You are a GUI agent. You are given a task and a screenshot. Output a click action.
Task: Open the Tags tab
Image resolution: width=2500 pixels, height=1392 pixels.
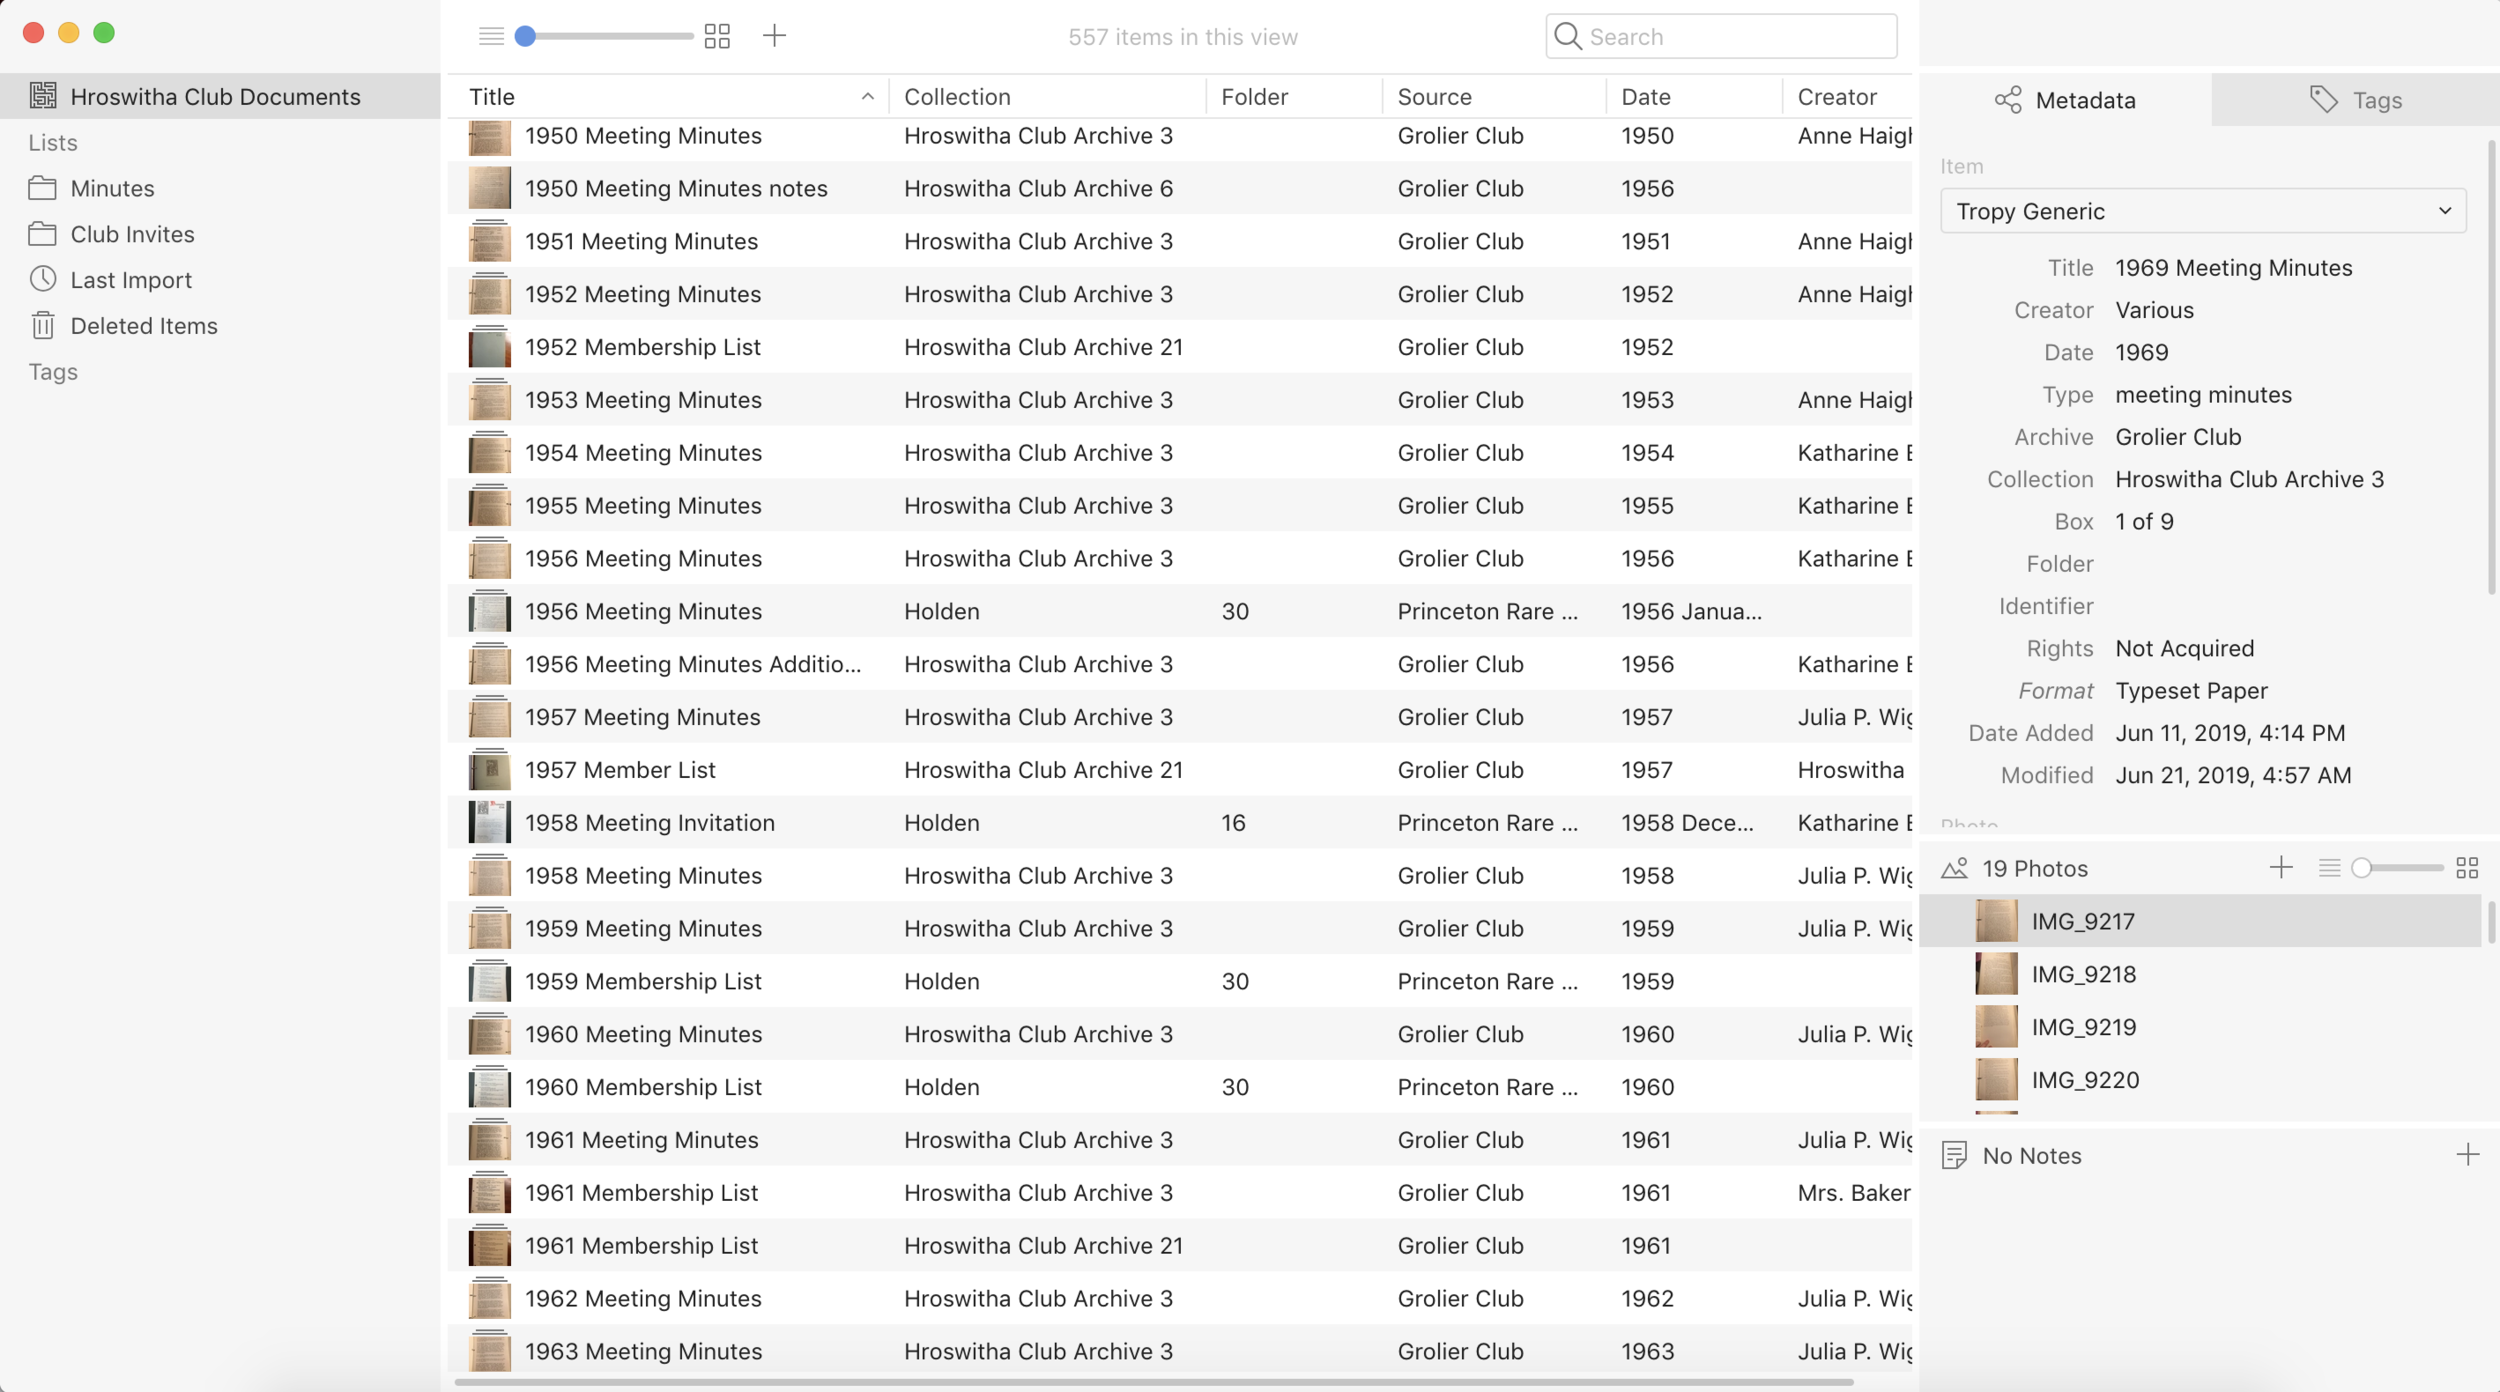(x=2355, y=100)
